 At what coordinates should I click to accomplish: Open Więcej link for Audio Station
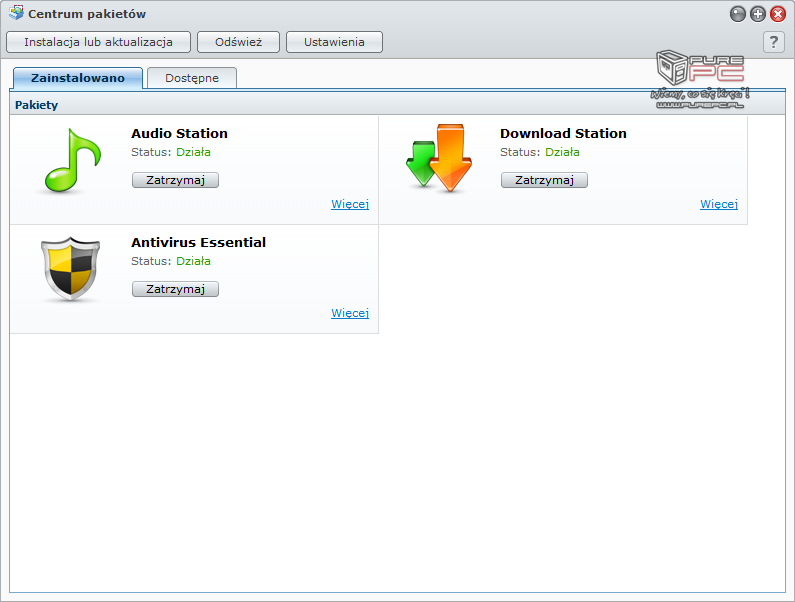coord(350,204)
